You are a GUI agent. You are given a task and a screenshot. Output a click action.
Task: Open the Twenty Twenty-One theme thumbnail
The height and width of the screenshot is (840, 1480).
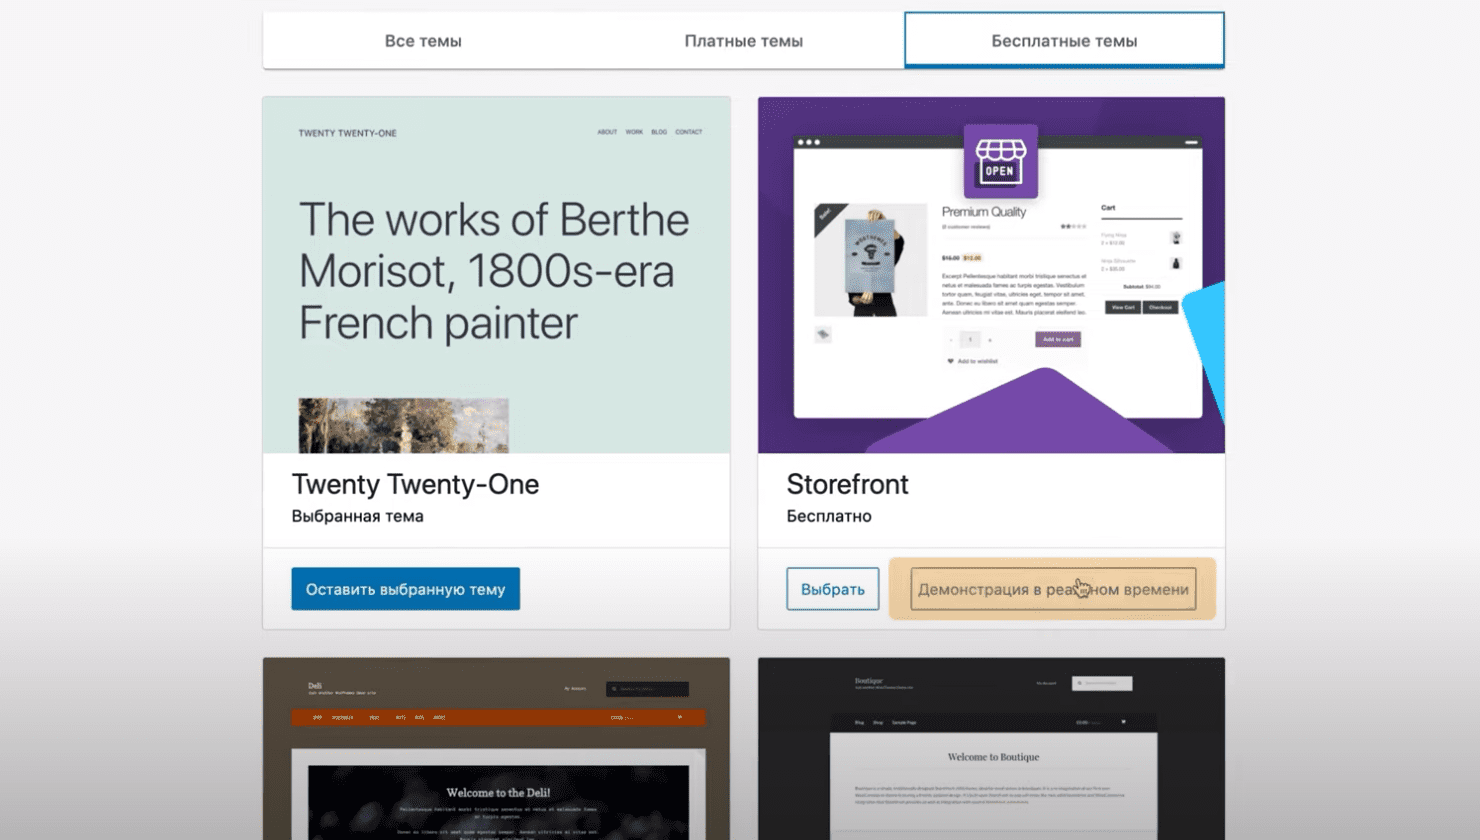(496, 275)
